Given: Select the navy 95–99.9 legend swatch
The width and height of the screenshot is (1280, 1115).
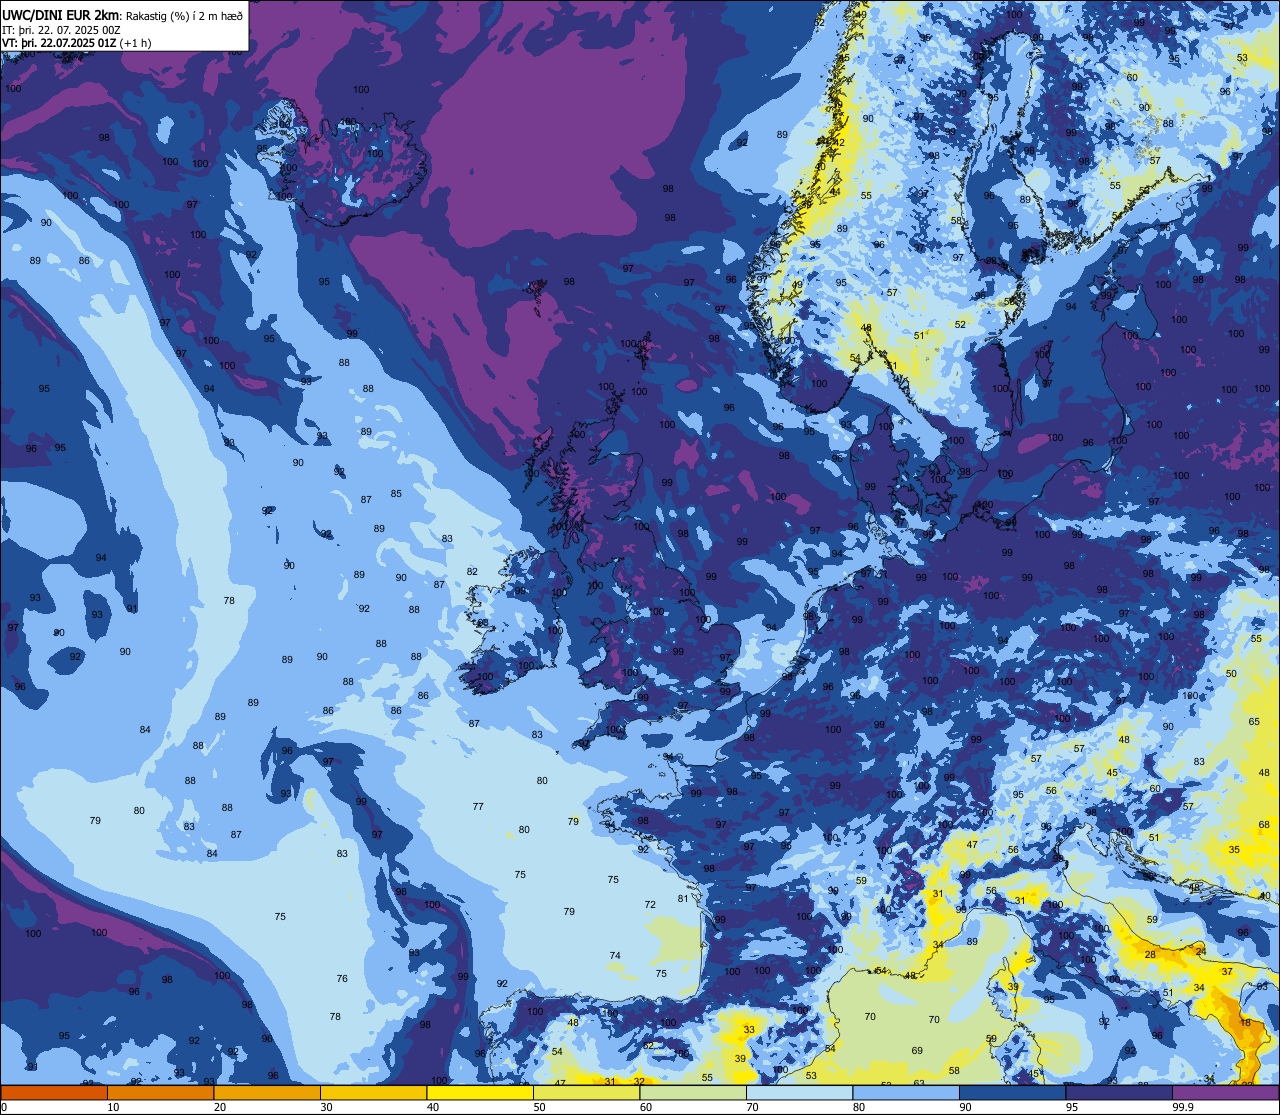Looking at the screenshot, I should pyautogui.click(x=1119, y=1093).
